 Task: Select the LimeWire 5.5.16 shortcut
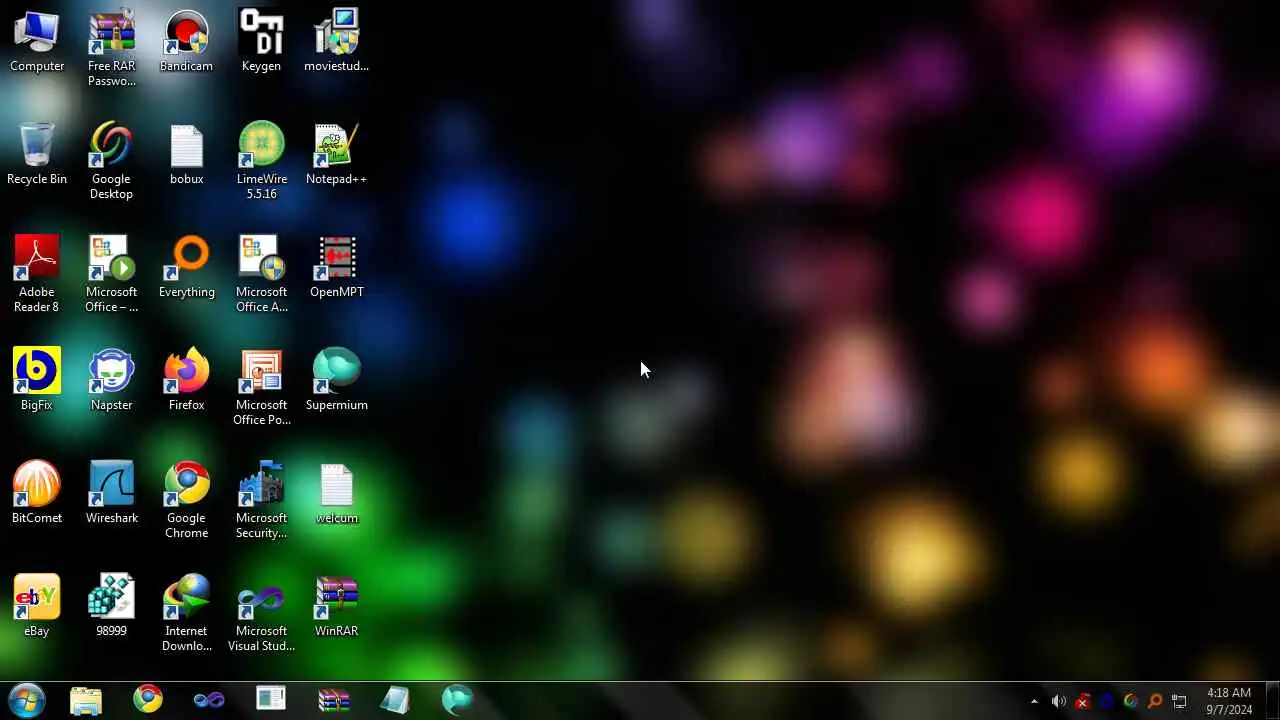(261, 161)
